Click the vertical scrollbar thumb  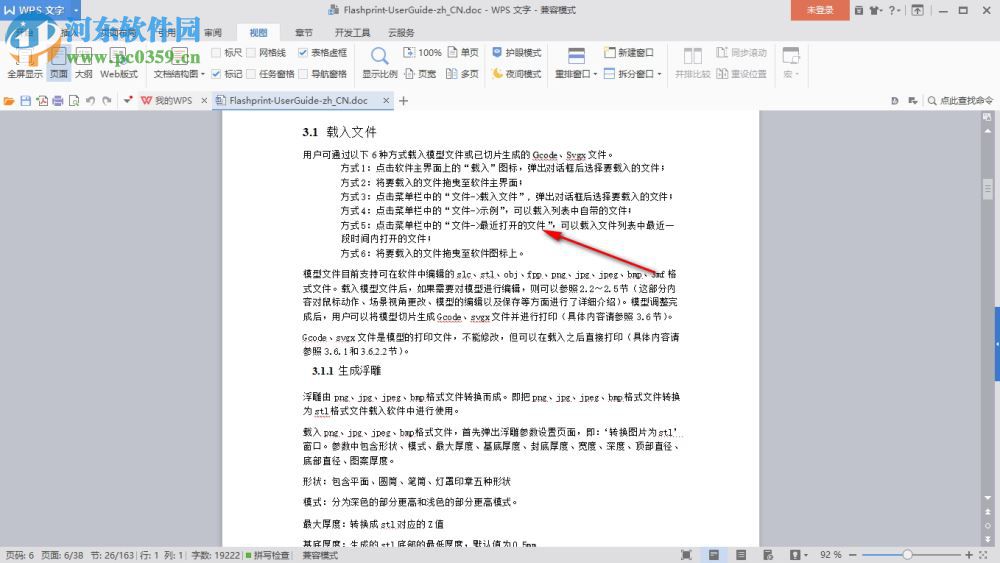[x=988, y=189]
